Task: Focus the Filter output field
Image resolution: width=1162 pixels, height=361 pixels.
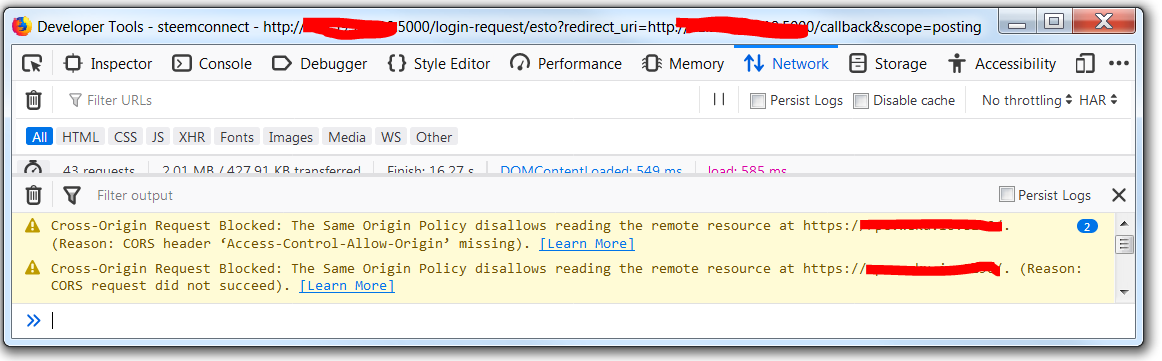Action: [x=541, y=195]
